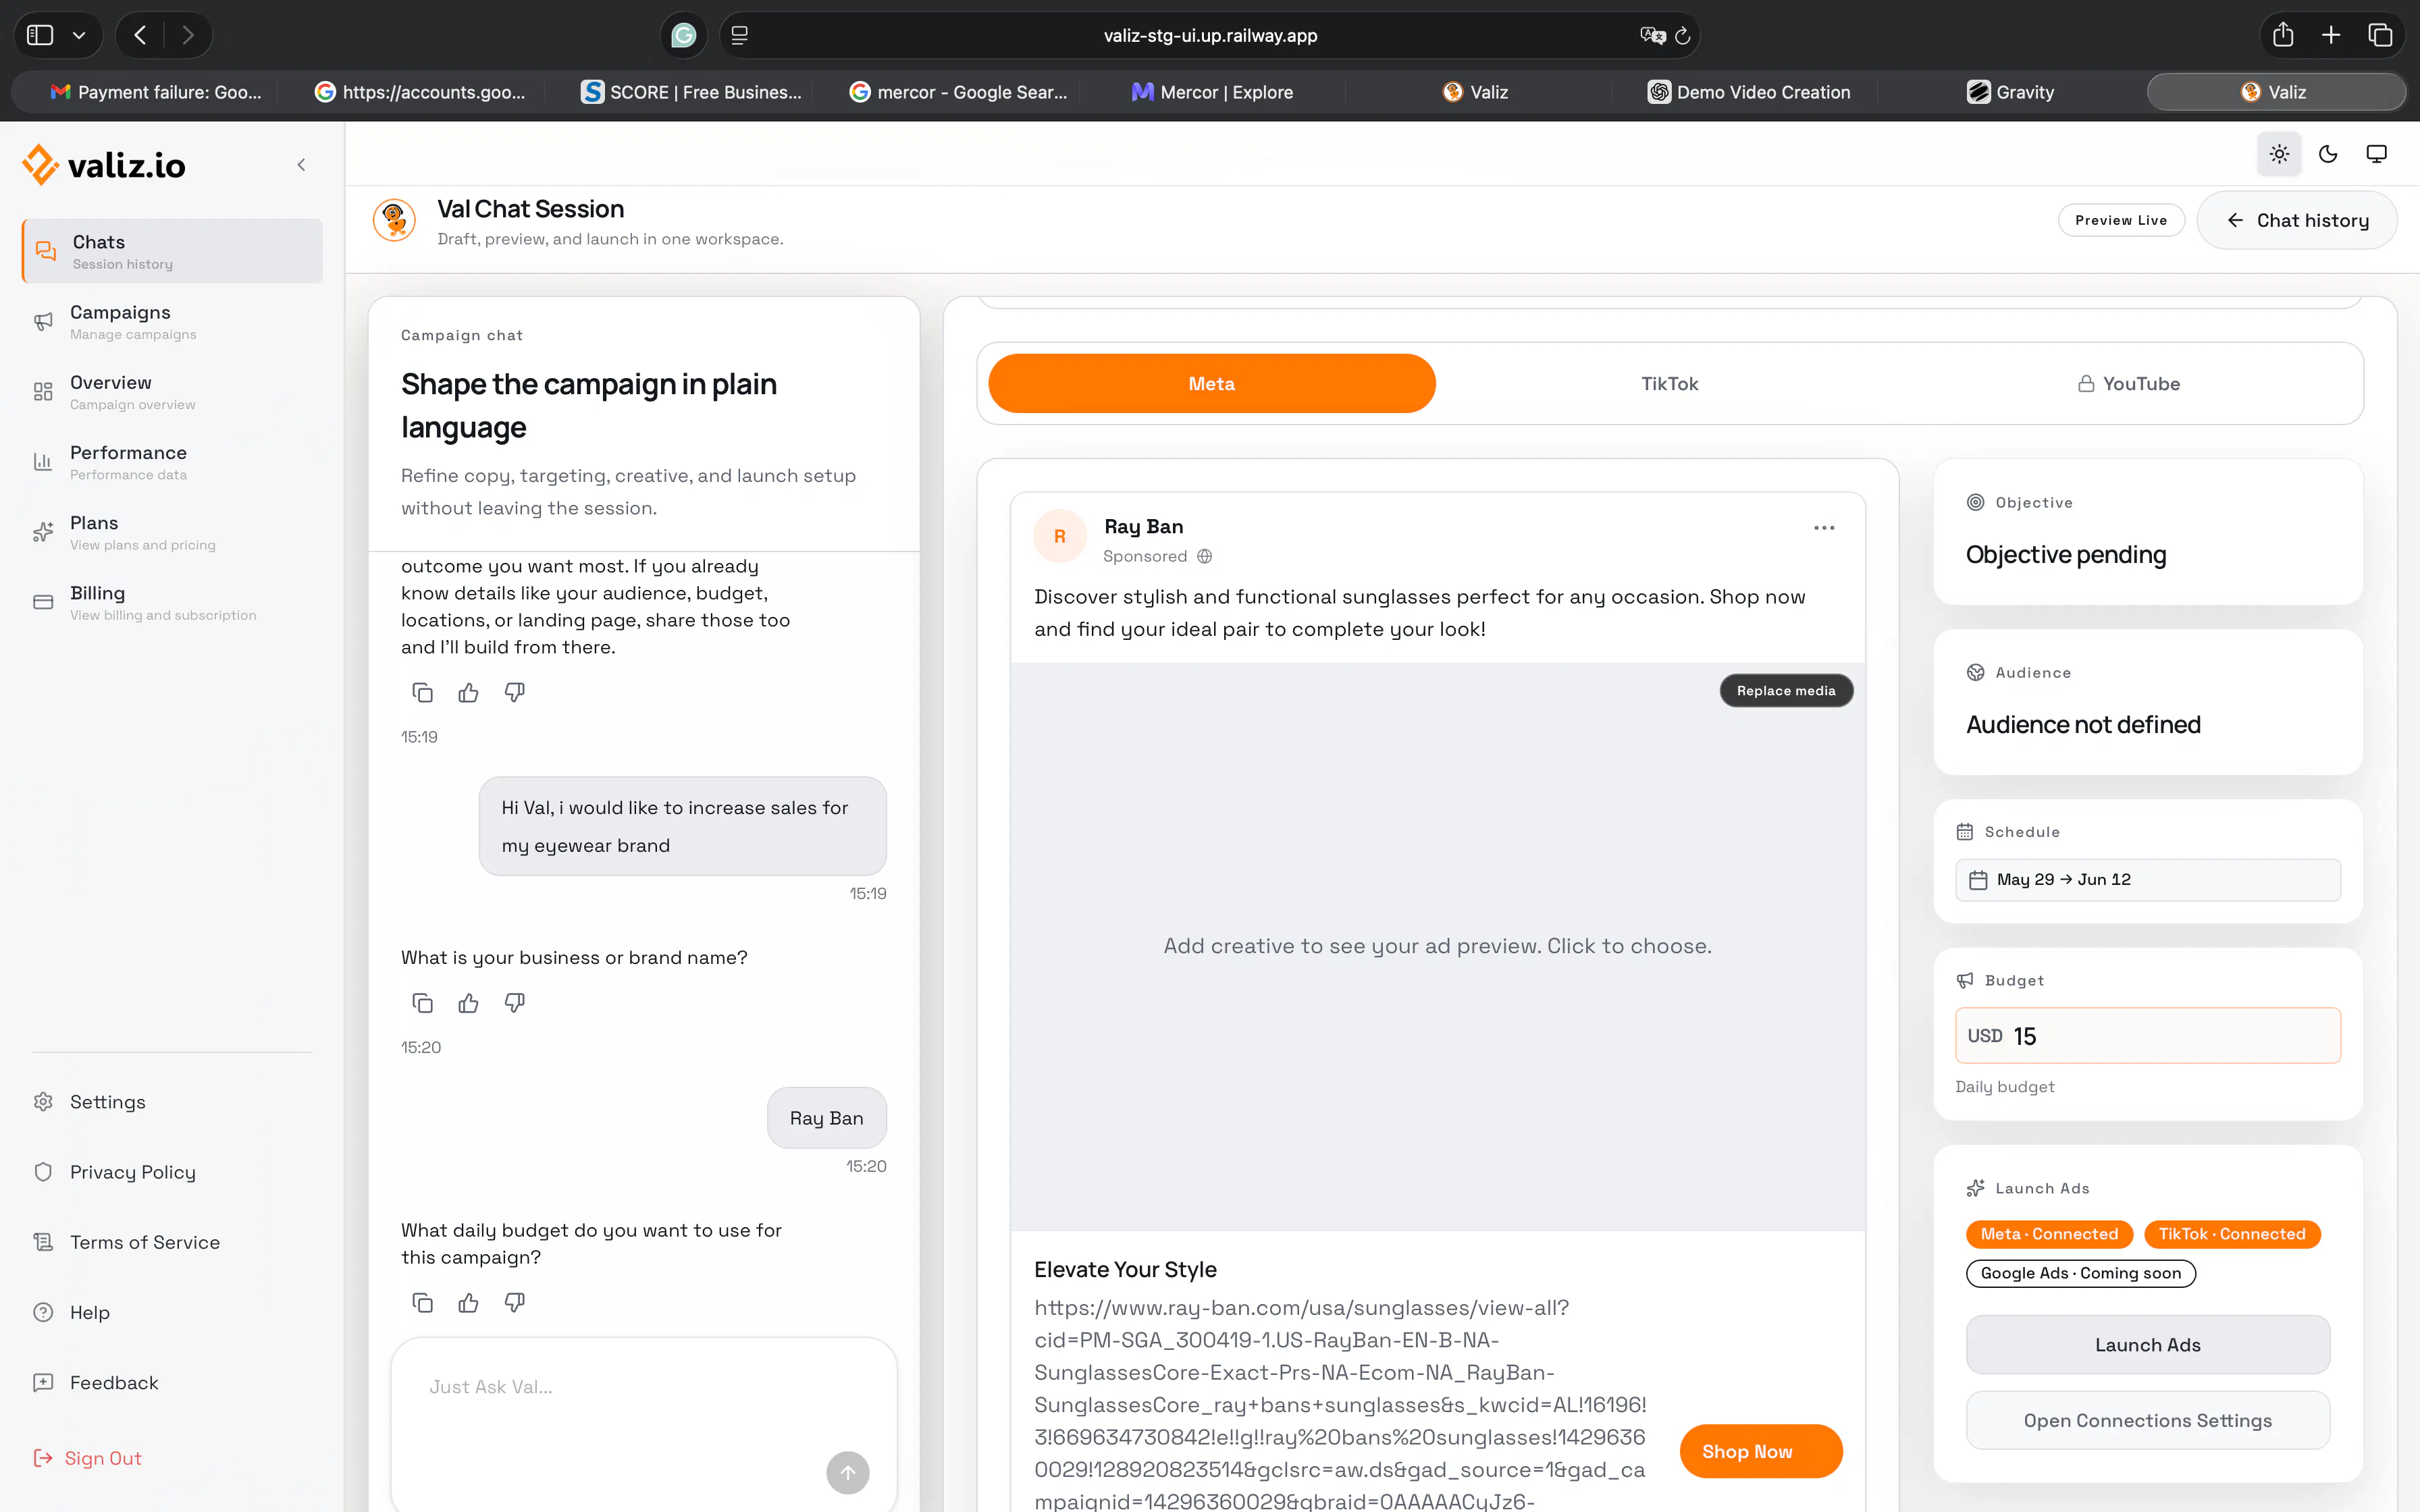Open the Overview page
Viewport: 2420px width, 1512px height.
click(x=172, y=391)
